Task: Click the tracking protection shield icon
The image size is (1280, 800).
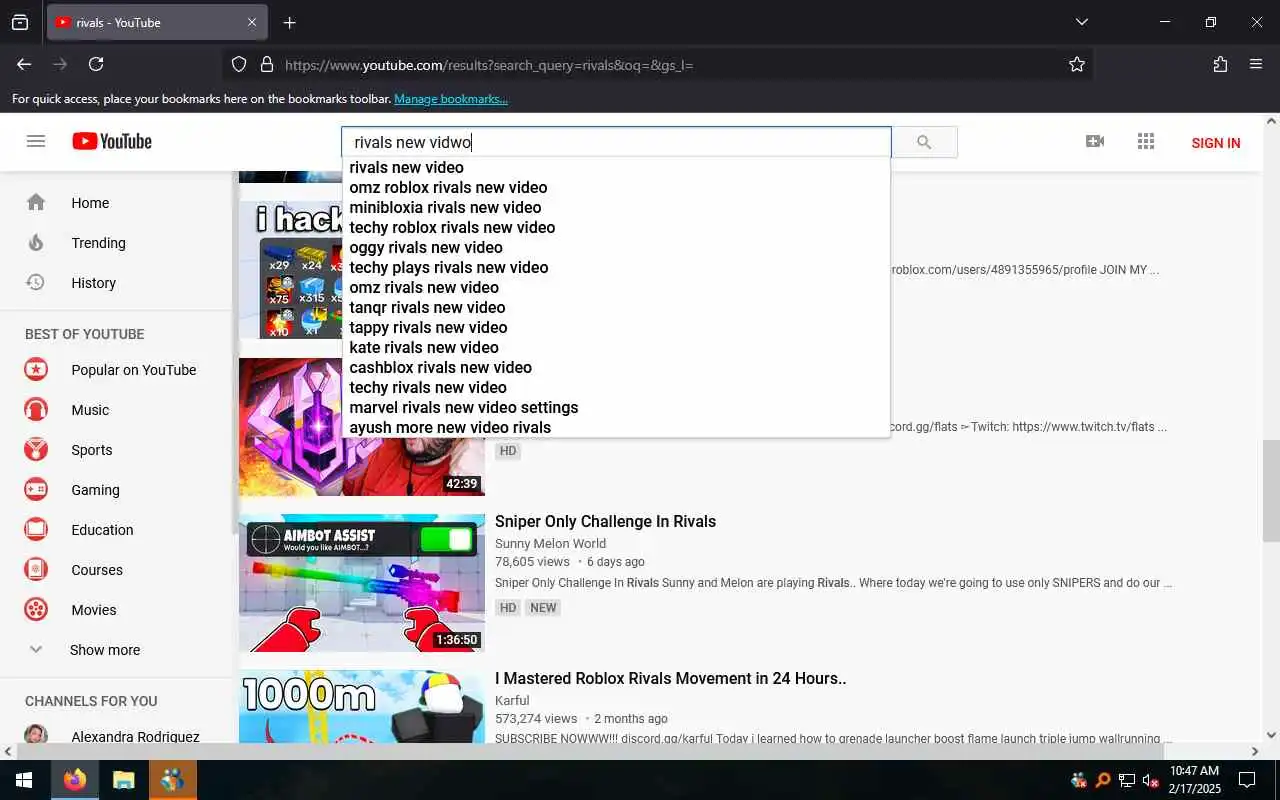Action: pos(239,64)
